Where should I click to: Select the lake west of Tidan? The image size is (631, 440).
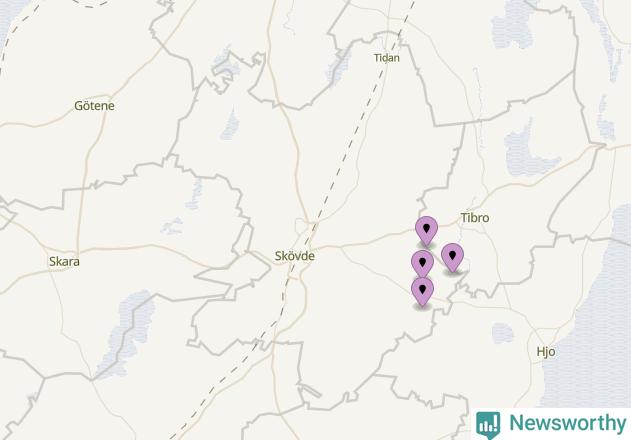point(338,66)
